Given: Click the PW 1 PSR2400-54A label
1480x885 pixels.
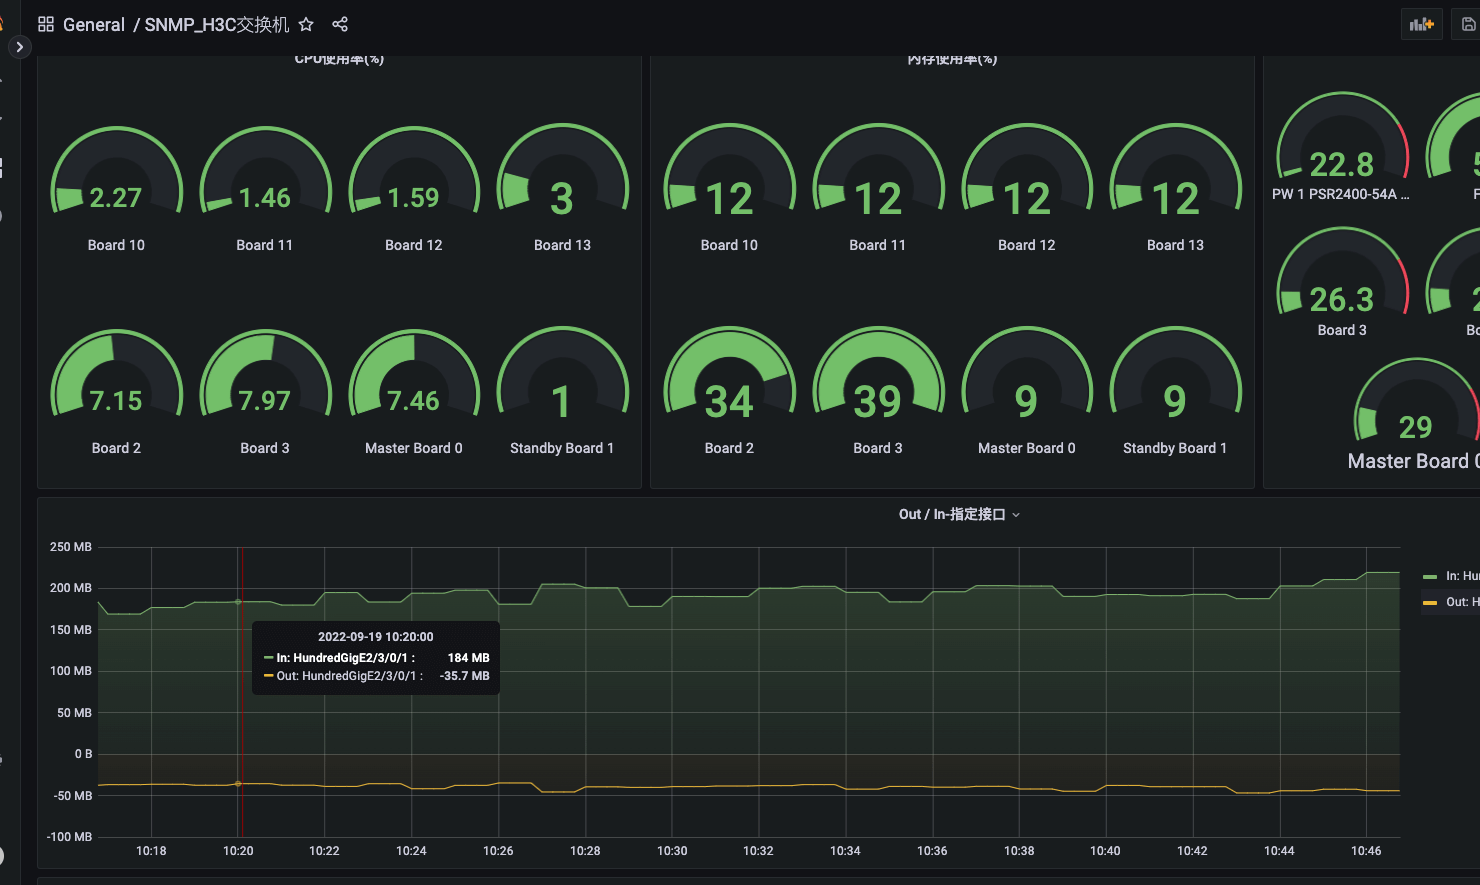Looking at the screenshot, I should pyautogui.click(x=1340, y=194).
